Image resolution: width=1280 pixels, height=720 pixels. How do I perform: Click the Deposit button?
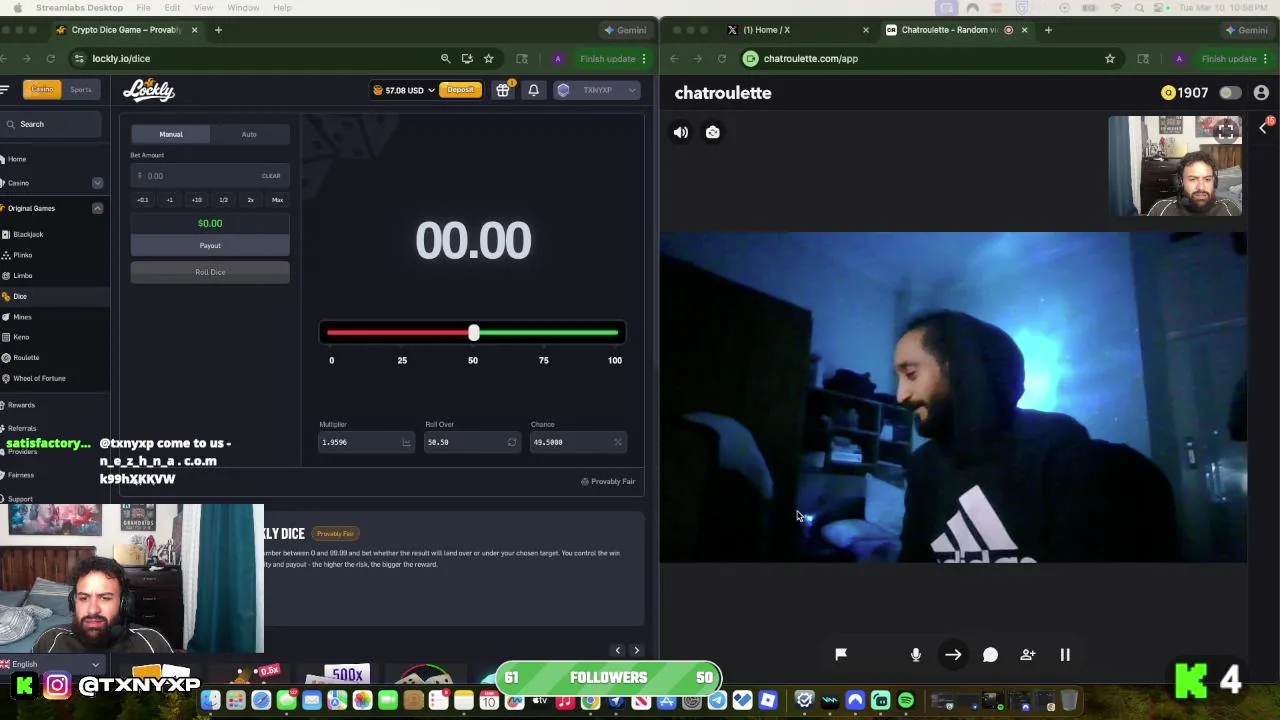tap(460, 90)
